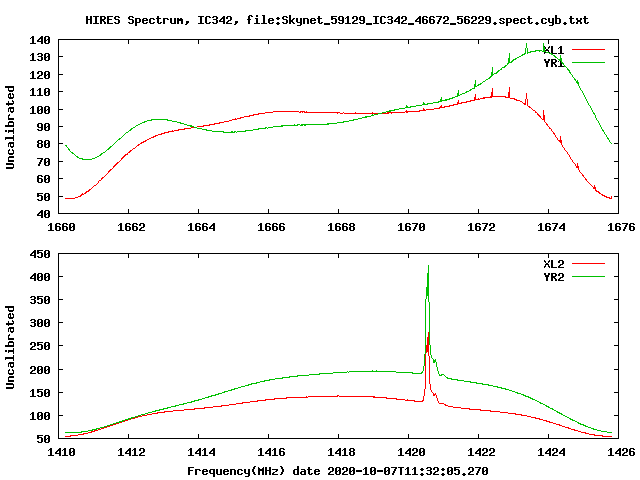Click the XL1 legend label
Image resolution: width=640 pixels, height=480 pixels.
point(553,50)
